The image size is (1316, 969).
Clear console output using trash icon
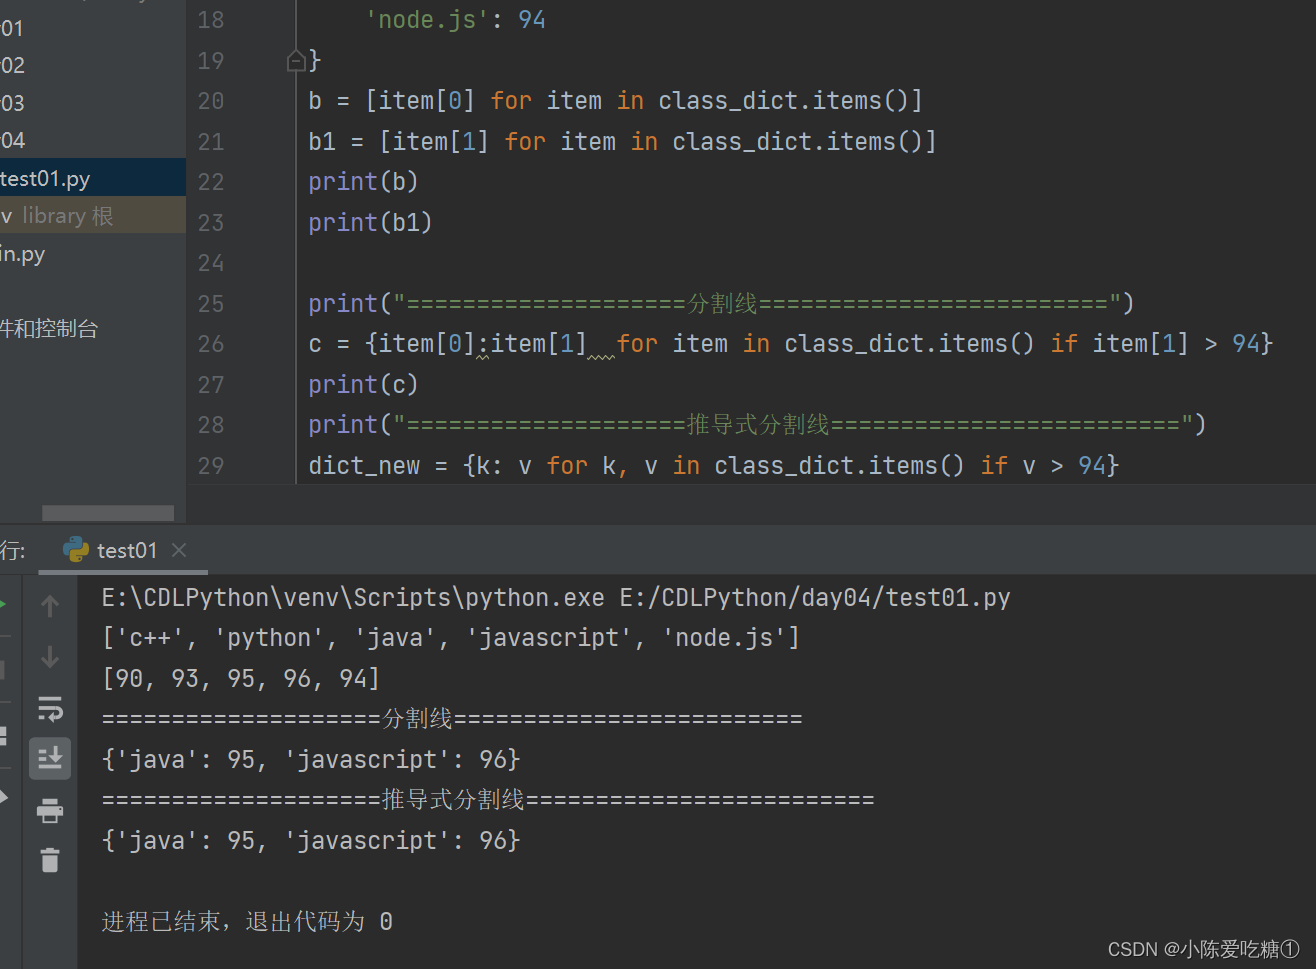click(50, 860)
